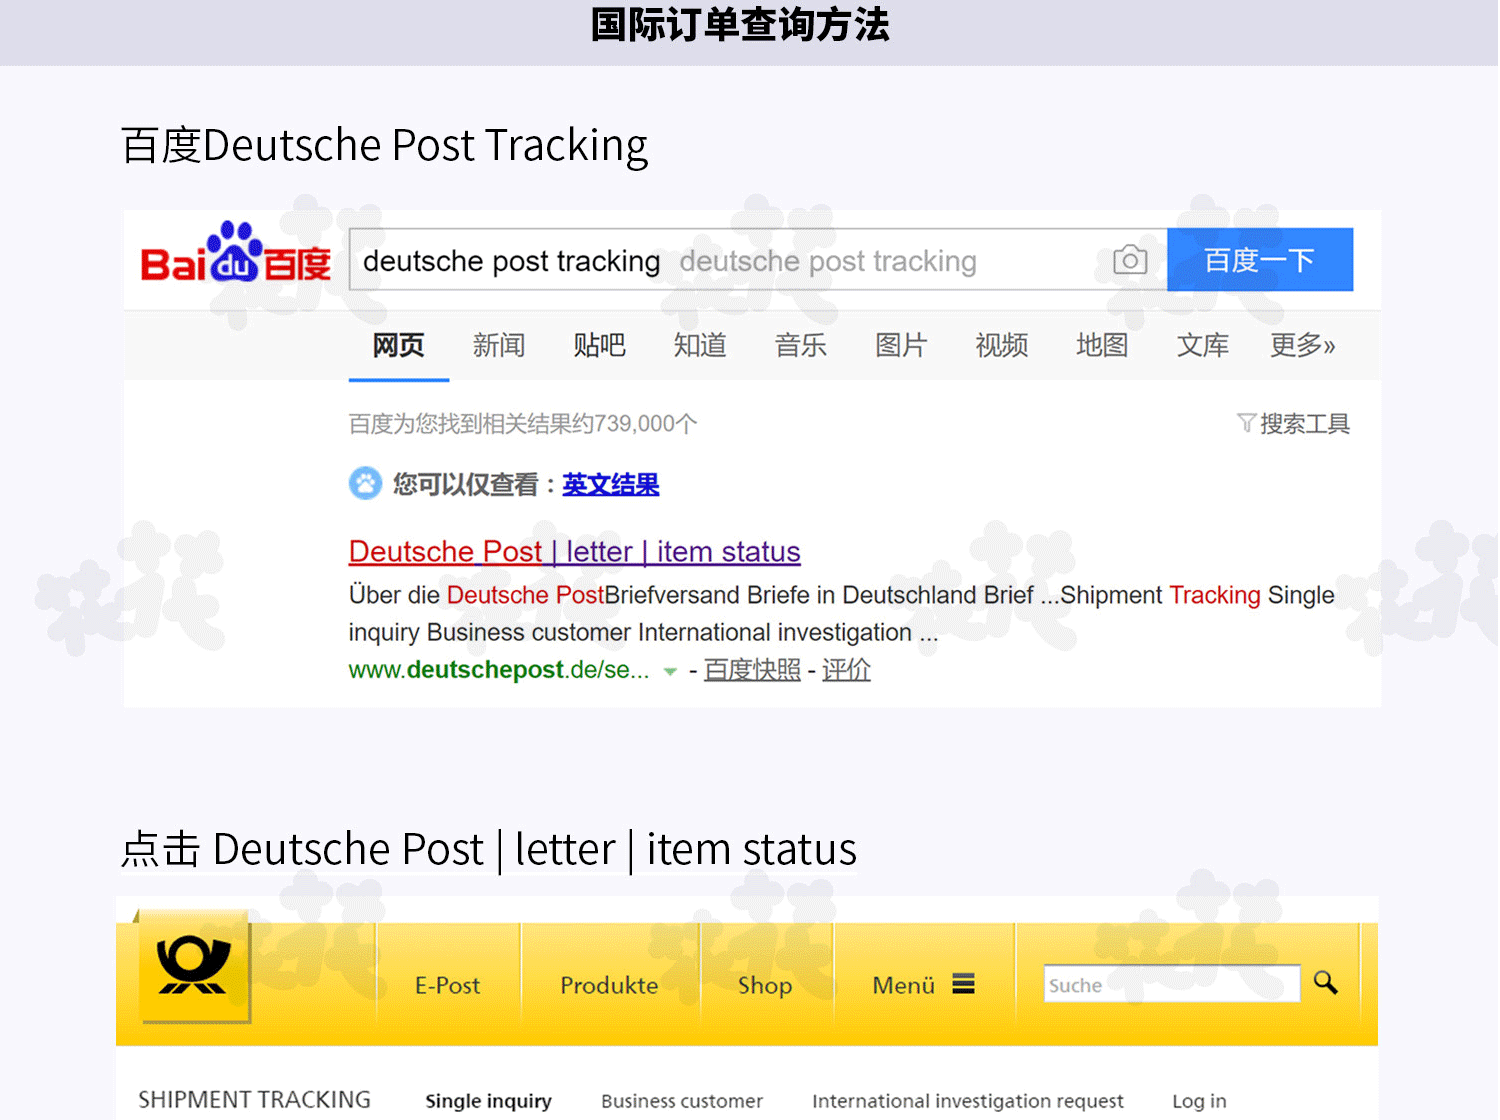Viewport: 1500px width, 1120px height.
Task: Click the Log in link
Action: point(1199,1101)
